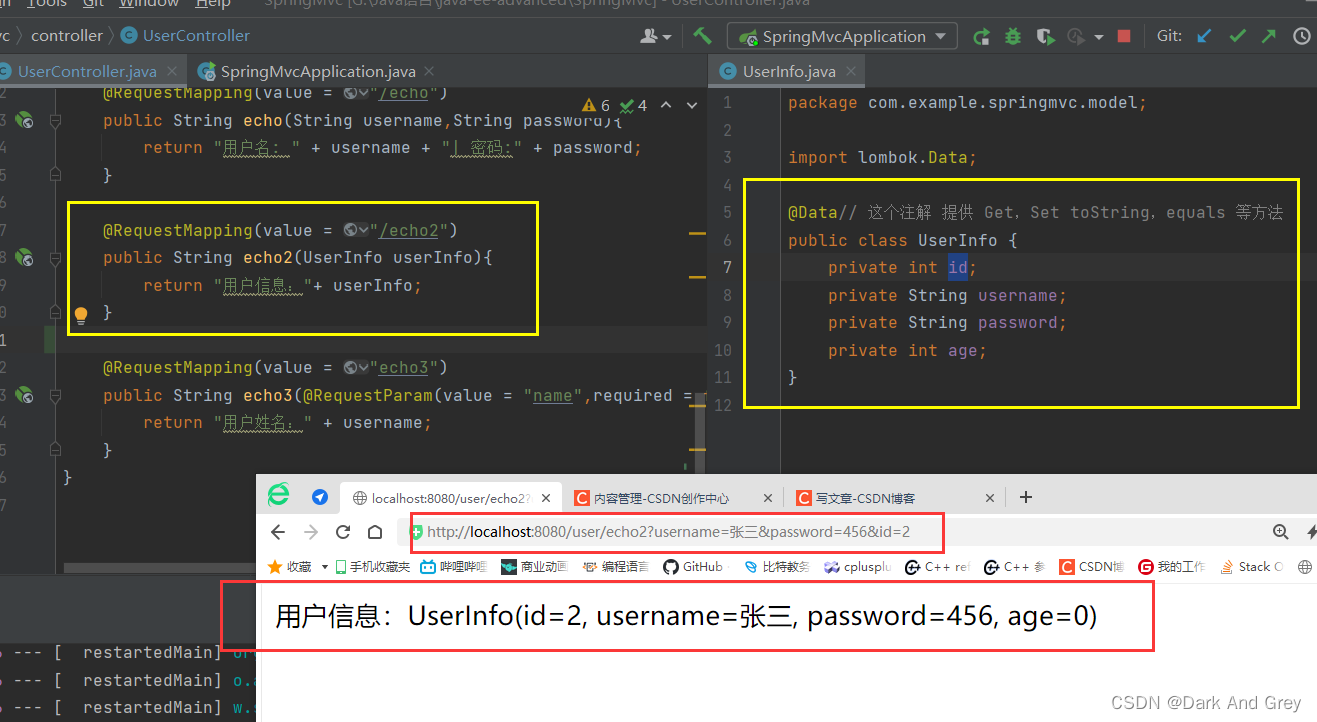
Task: Open the Tools menu
Action: 47,4
